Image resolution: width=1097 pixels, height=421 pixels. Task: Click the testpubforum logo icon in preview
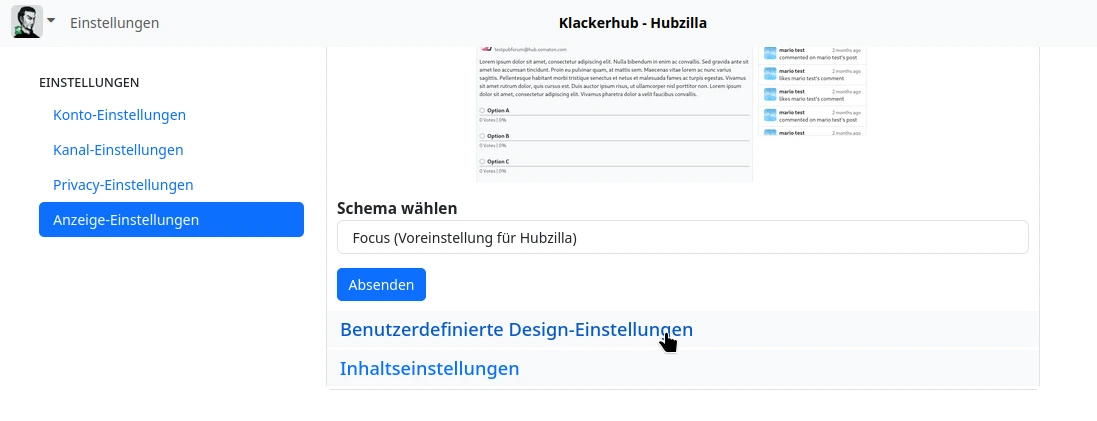[487, 48]
